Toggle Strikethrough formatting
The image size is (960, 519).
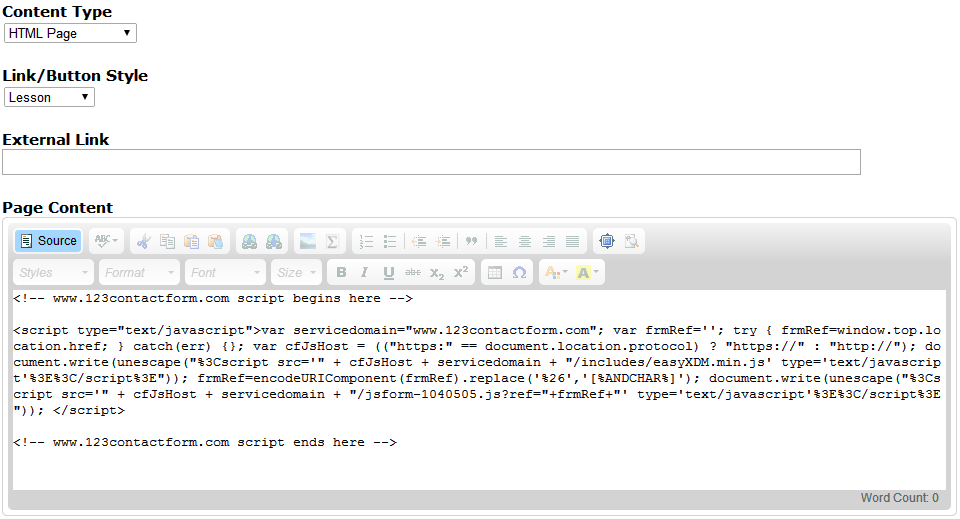point(413,272)
